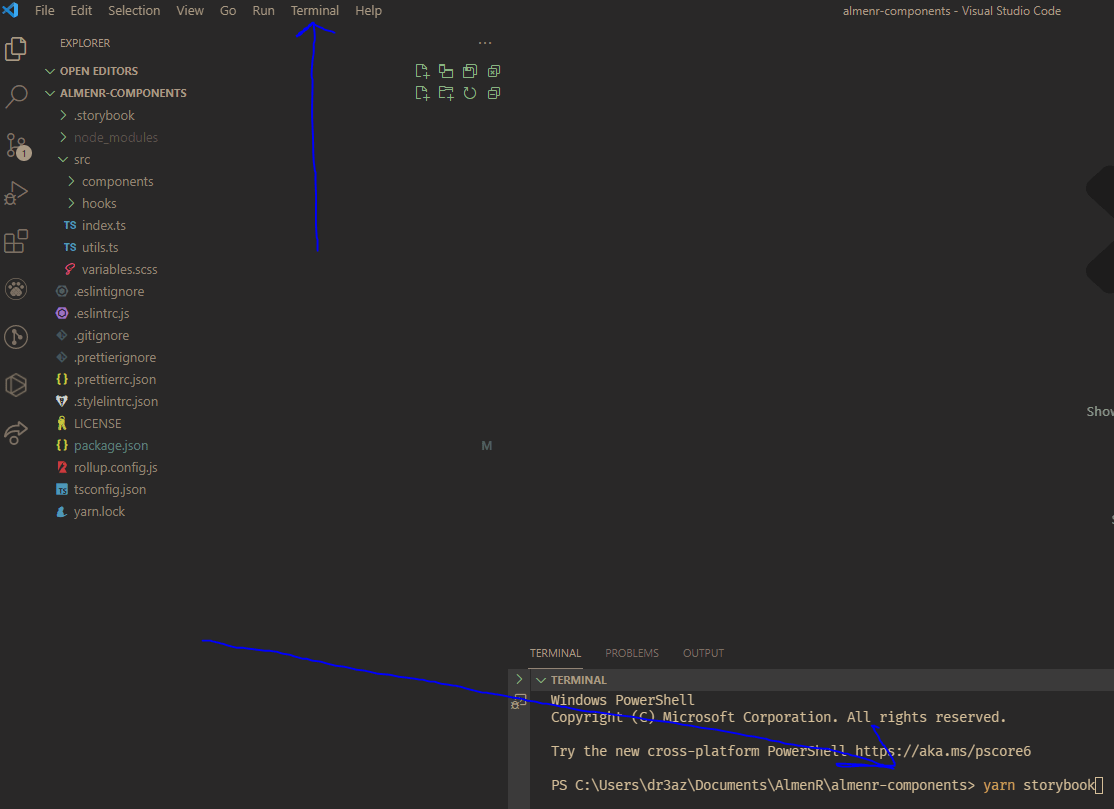
Task: Click the EXPLORER panel title
Action: 85,43
